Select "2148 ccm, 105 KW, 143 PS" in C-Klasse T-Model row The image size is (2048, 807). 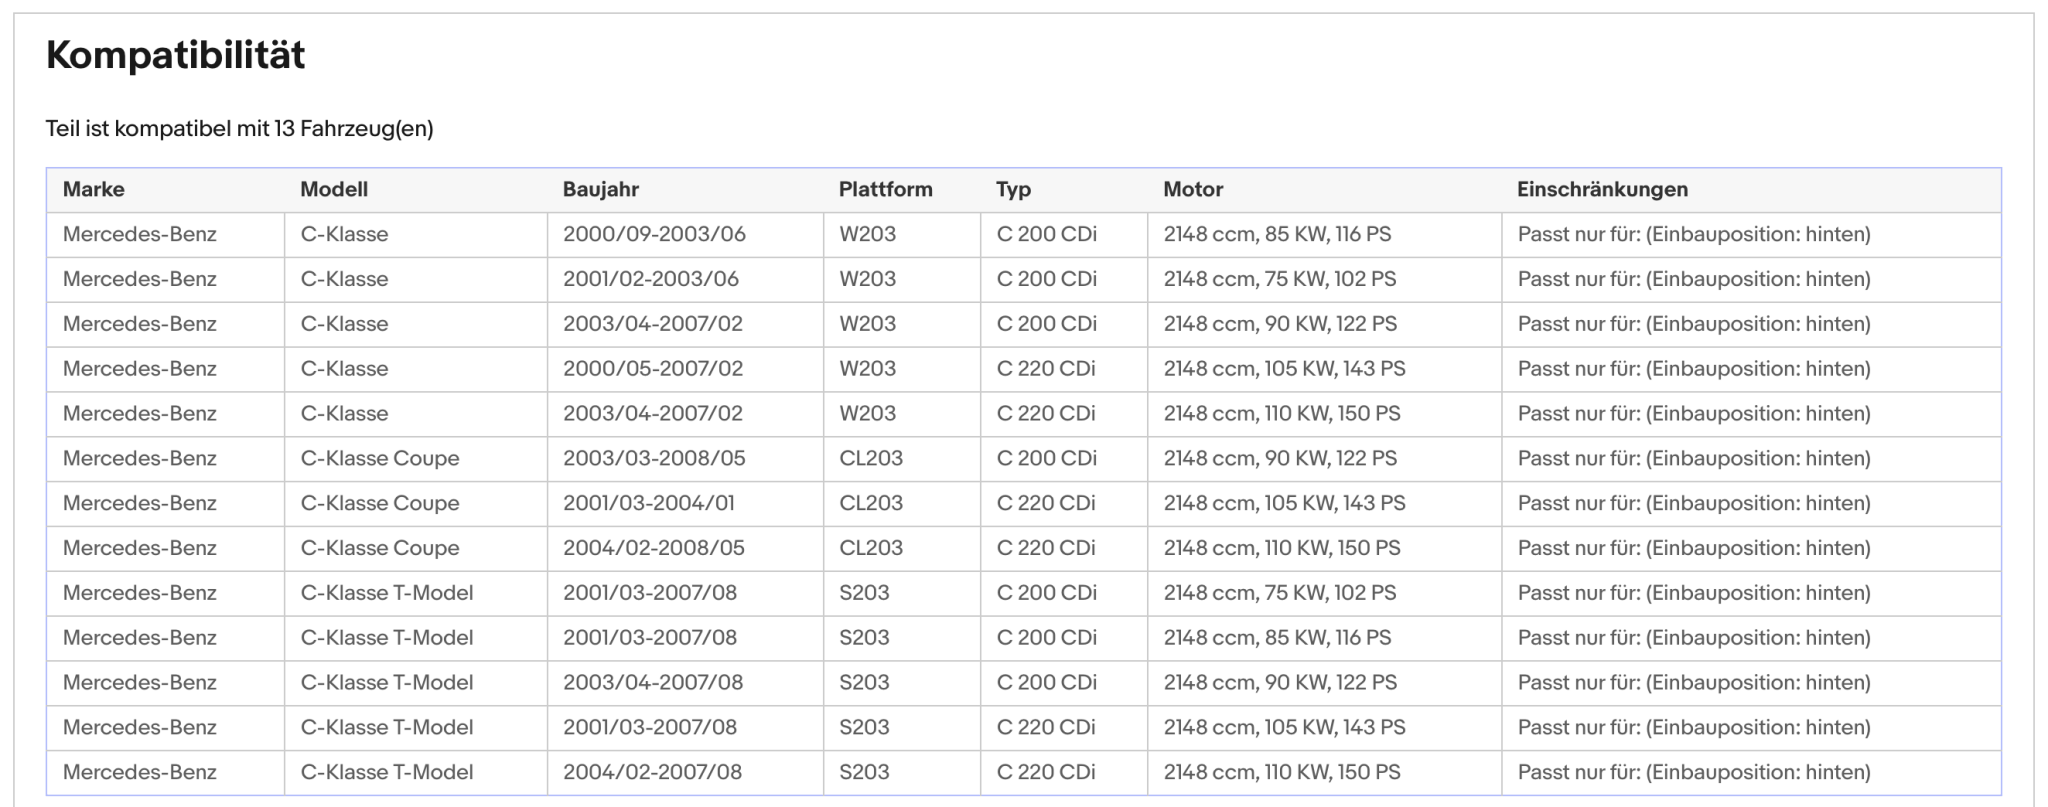[1285, 727]
